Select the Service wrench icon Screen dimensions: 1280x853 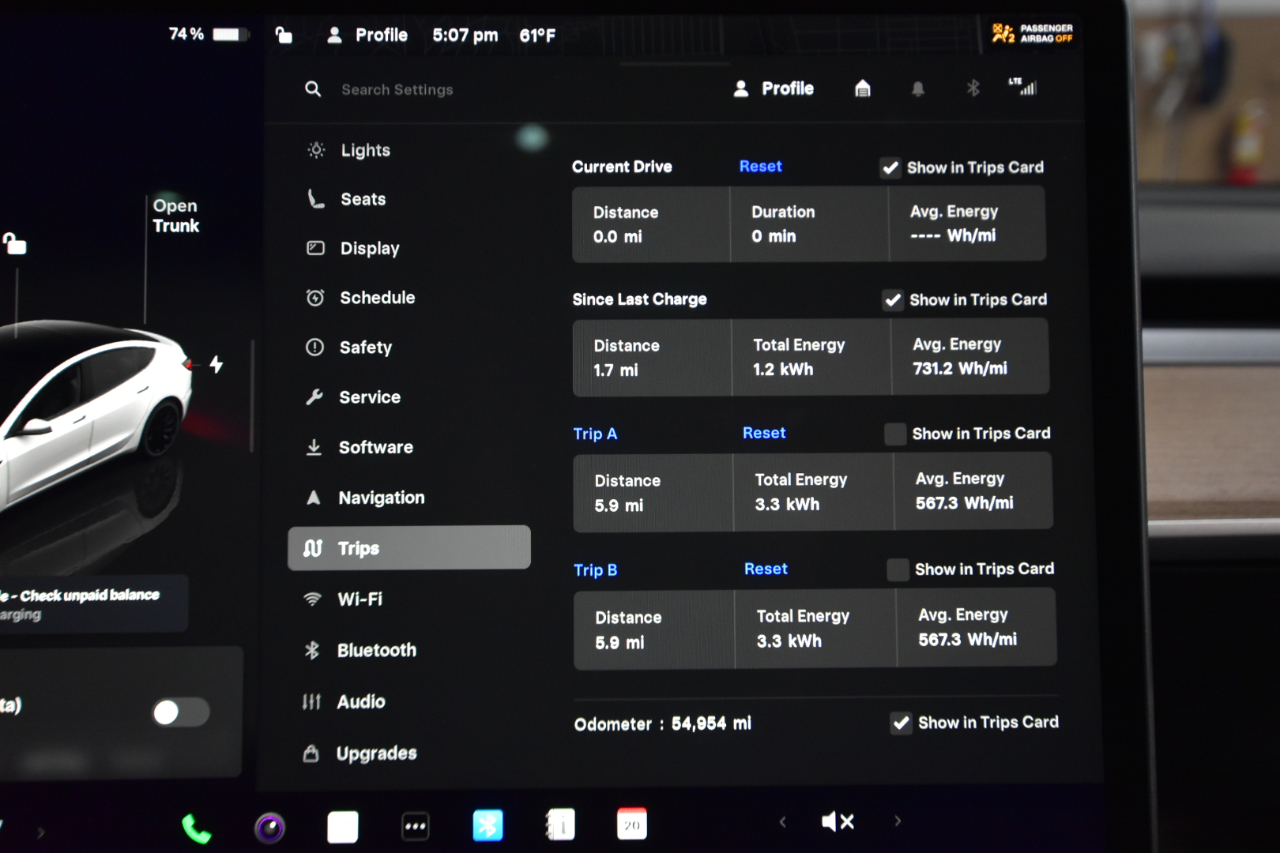313,397
